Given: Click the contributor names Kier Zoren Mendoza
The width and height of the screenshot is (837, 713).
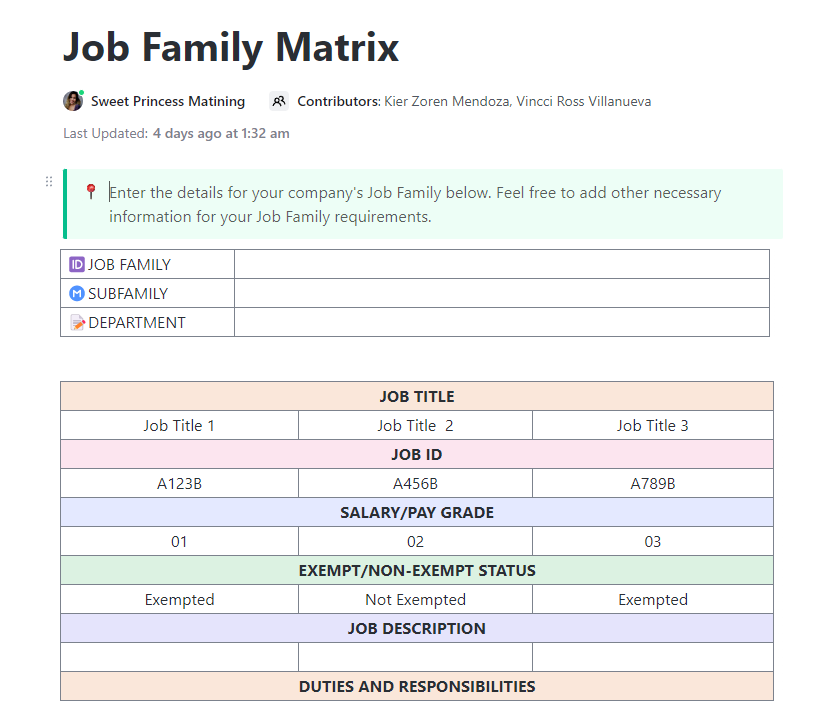Looking at the screenshot, I should [445, 101].
